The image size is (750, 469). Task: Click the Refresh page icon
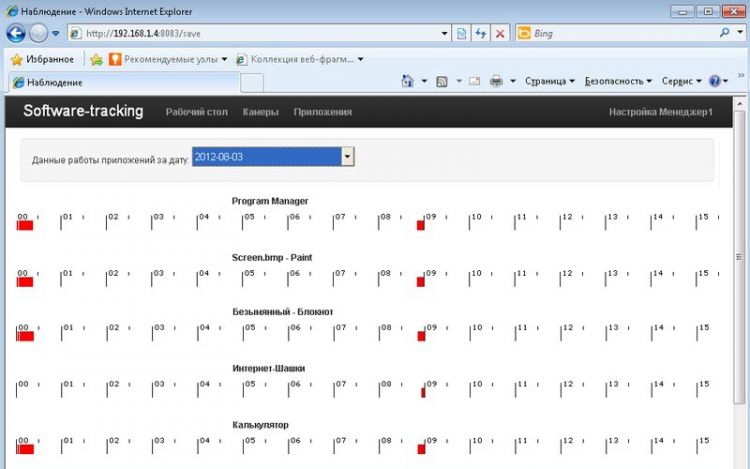coord(481,33)
